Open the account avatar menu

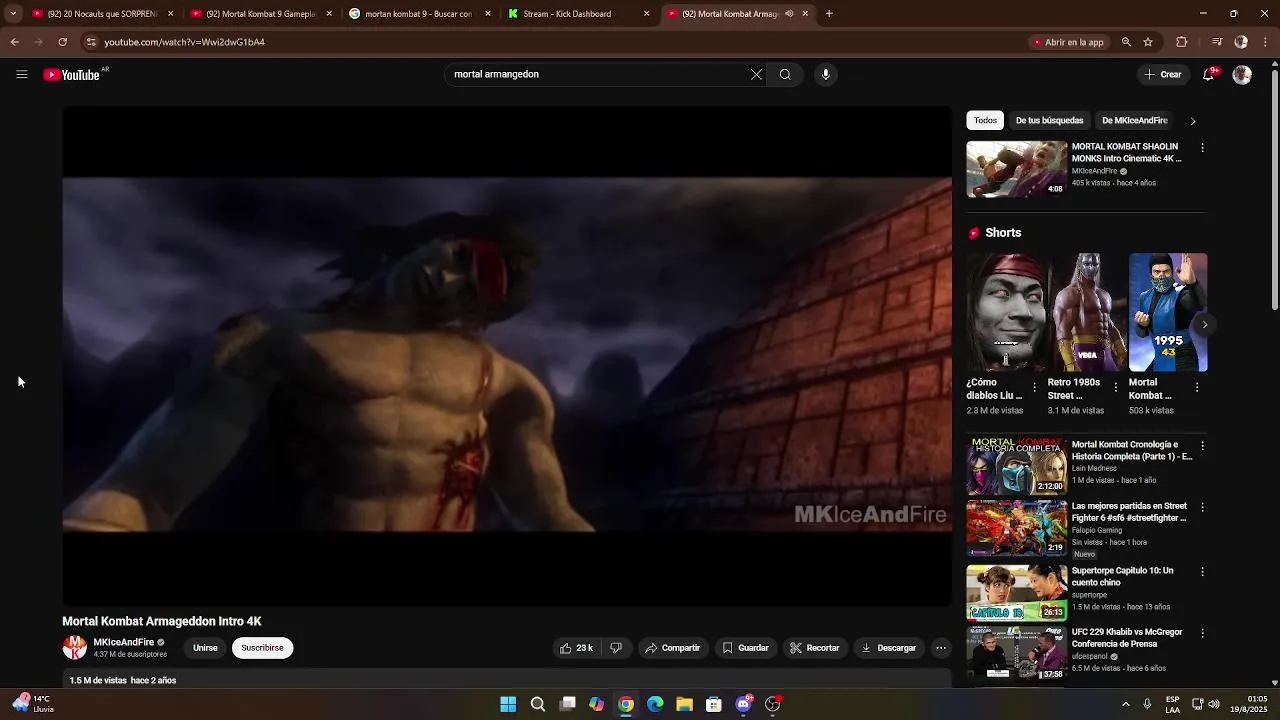(x=1242, y=74)
